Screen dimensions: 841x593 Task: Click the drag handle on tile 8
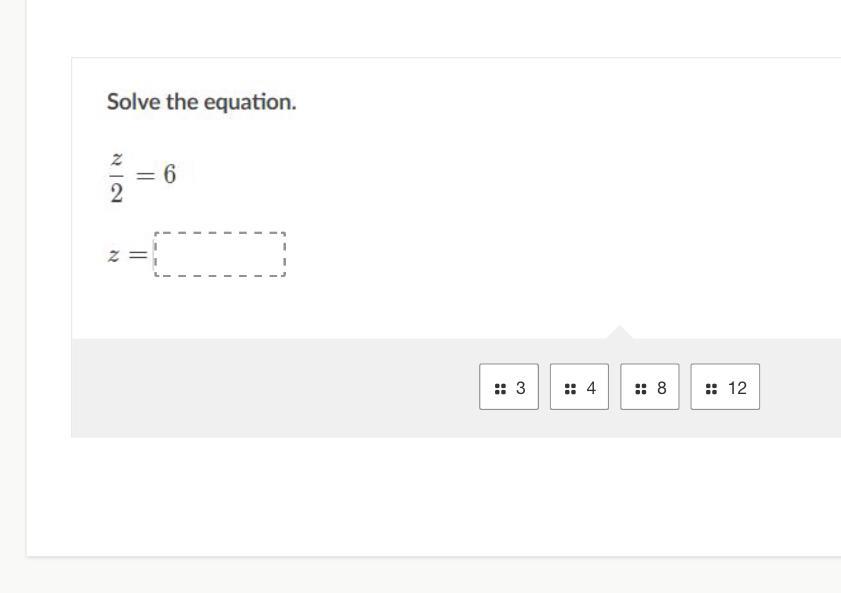point(641,388)
